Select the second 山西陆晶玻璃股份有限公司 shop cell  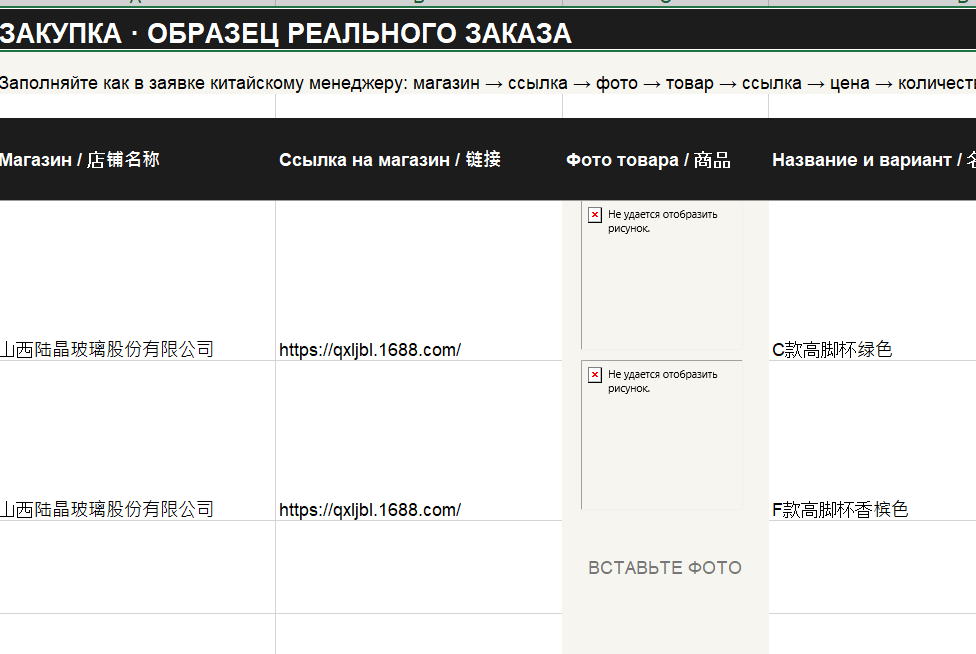coord(138,441)
